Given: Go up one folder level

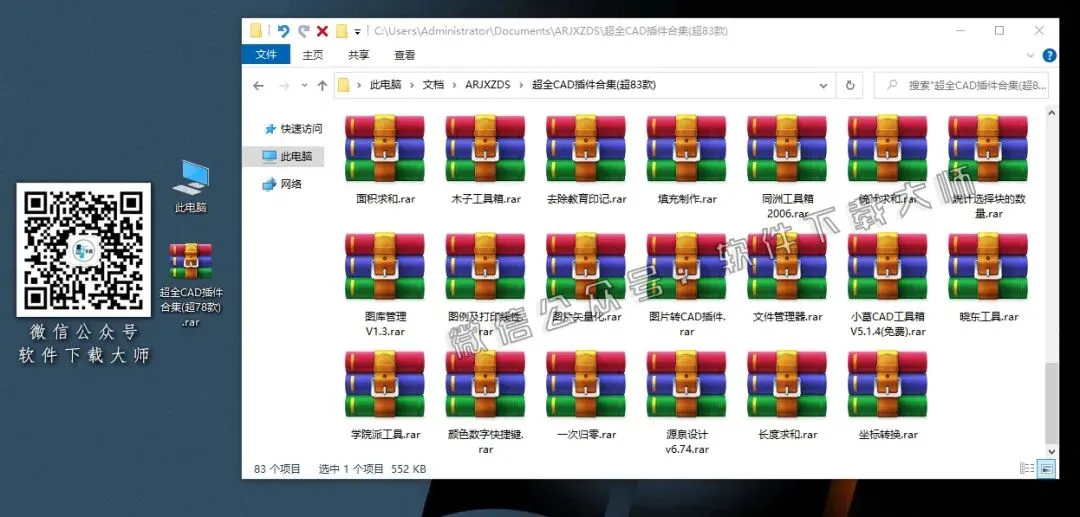Looking at the screenshot, I should pyautogui.click(x=322, y=85).
